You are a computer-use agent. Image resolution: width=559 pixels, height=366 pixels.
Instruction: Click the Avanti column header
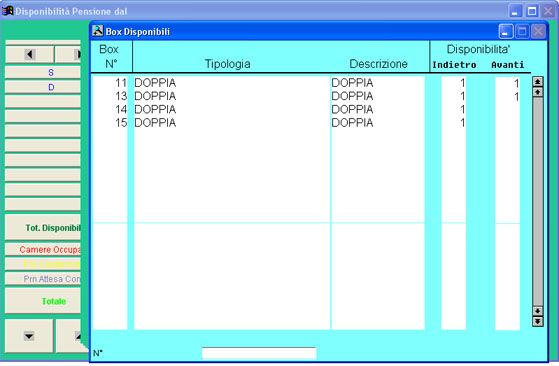point(508,65)
